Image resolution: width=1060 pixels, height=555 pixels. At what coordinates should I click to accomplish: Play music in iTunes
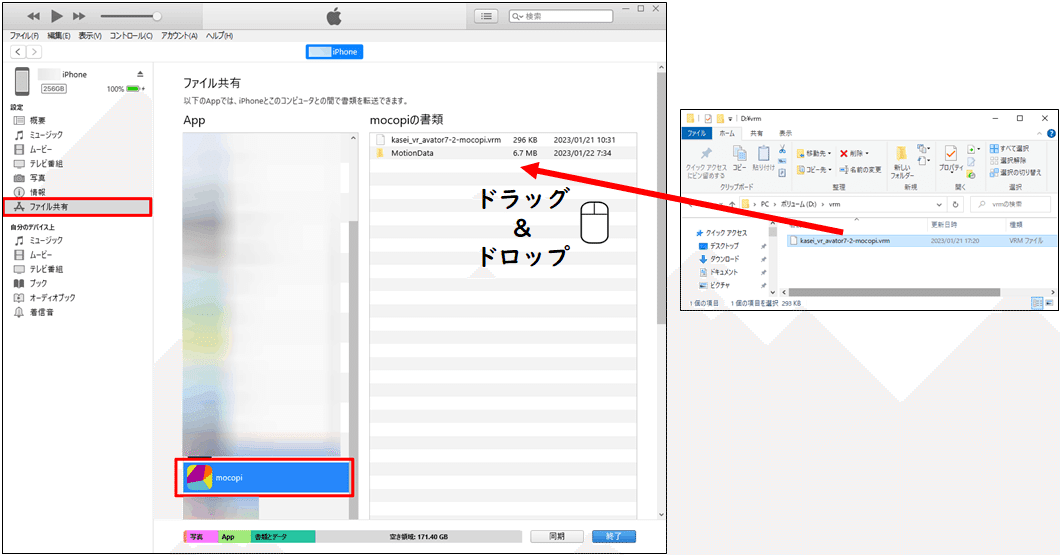[57, 16]
